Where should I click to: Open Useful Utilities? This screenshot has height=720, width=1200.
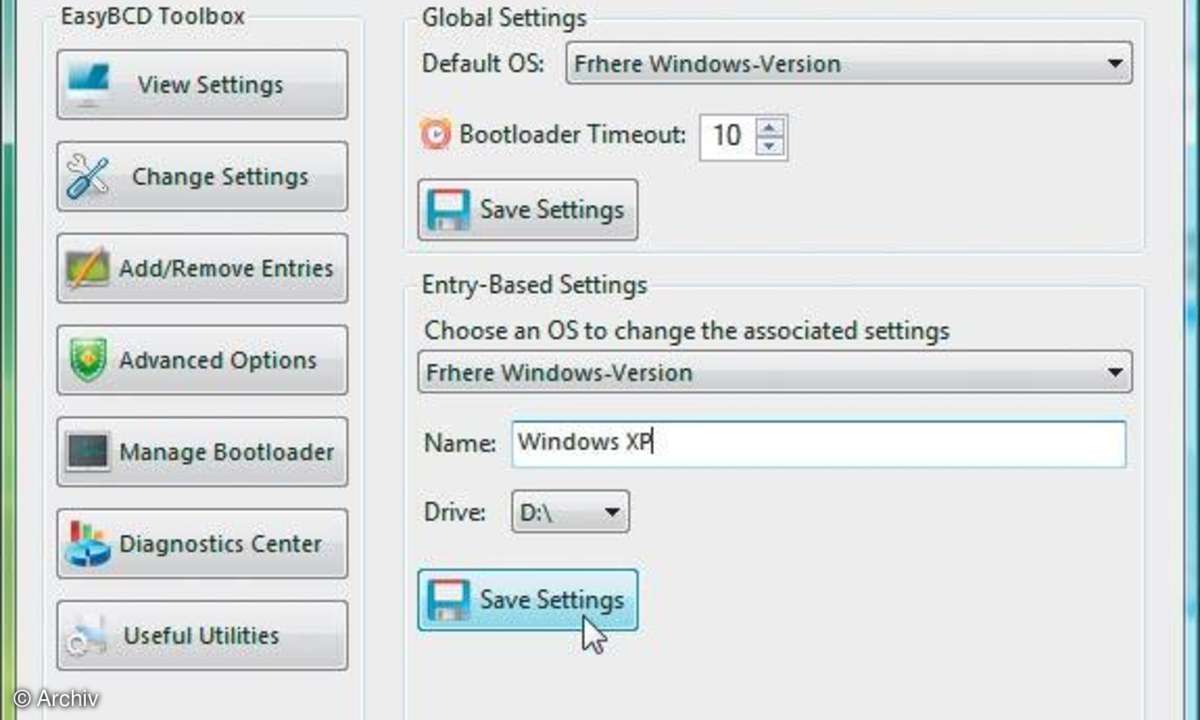tap(202, 636)
